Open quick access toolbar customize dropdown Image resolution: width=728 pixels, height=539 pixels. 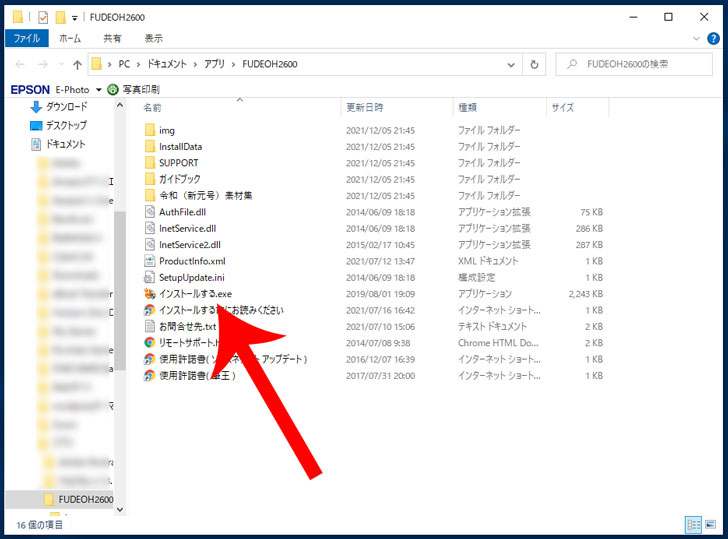click(74, 18)
